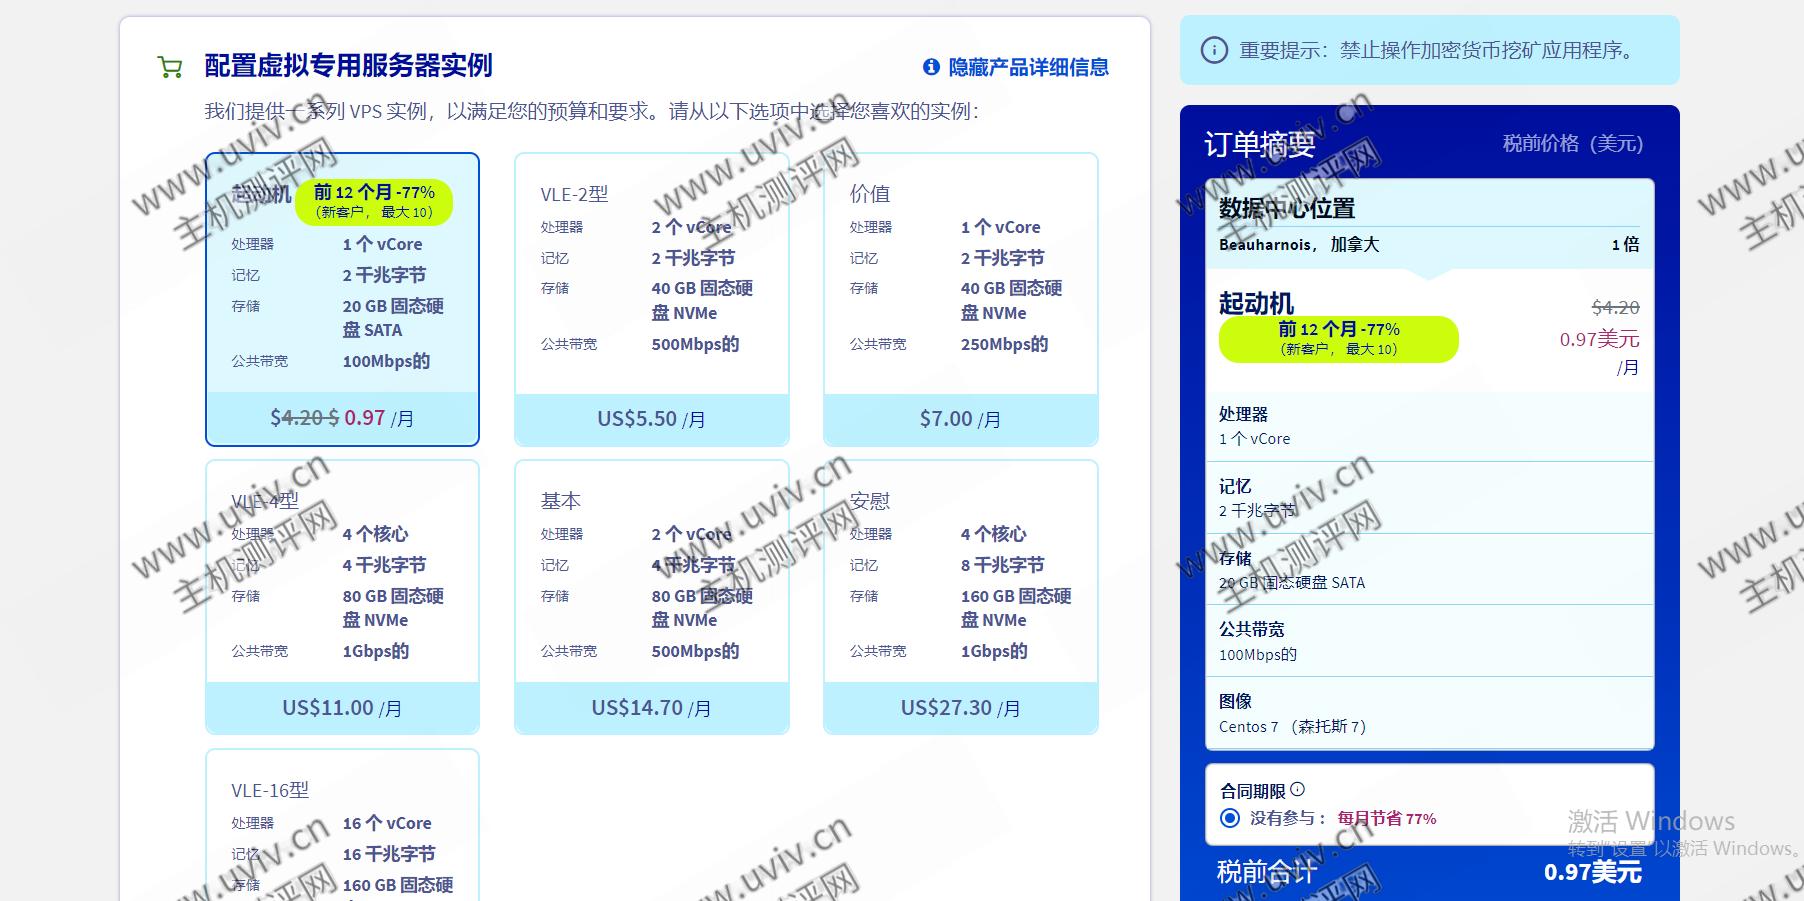
Task: Click the 图像 Centos 7 row in summary
Action: click(x=1428, y=714)
